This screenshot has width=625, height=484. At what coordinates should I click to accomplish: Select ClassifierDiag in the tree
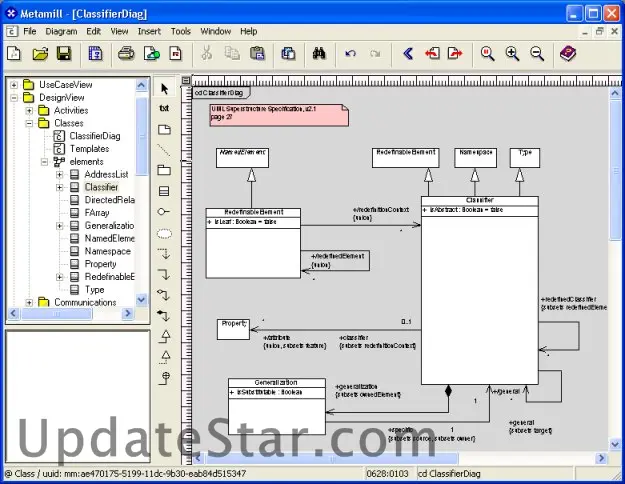(95, 136)
